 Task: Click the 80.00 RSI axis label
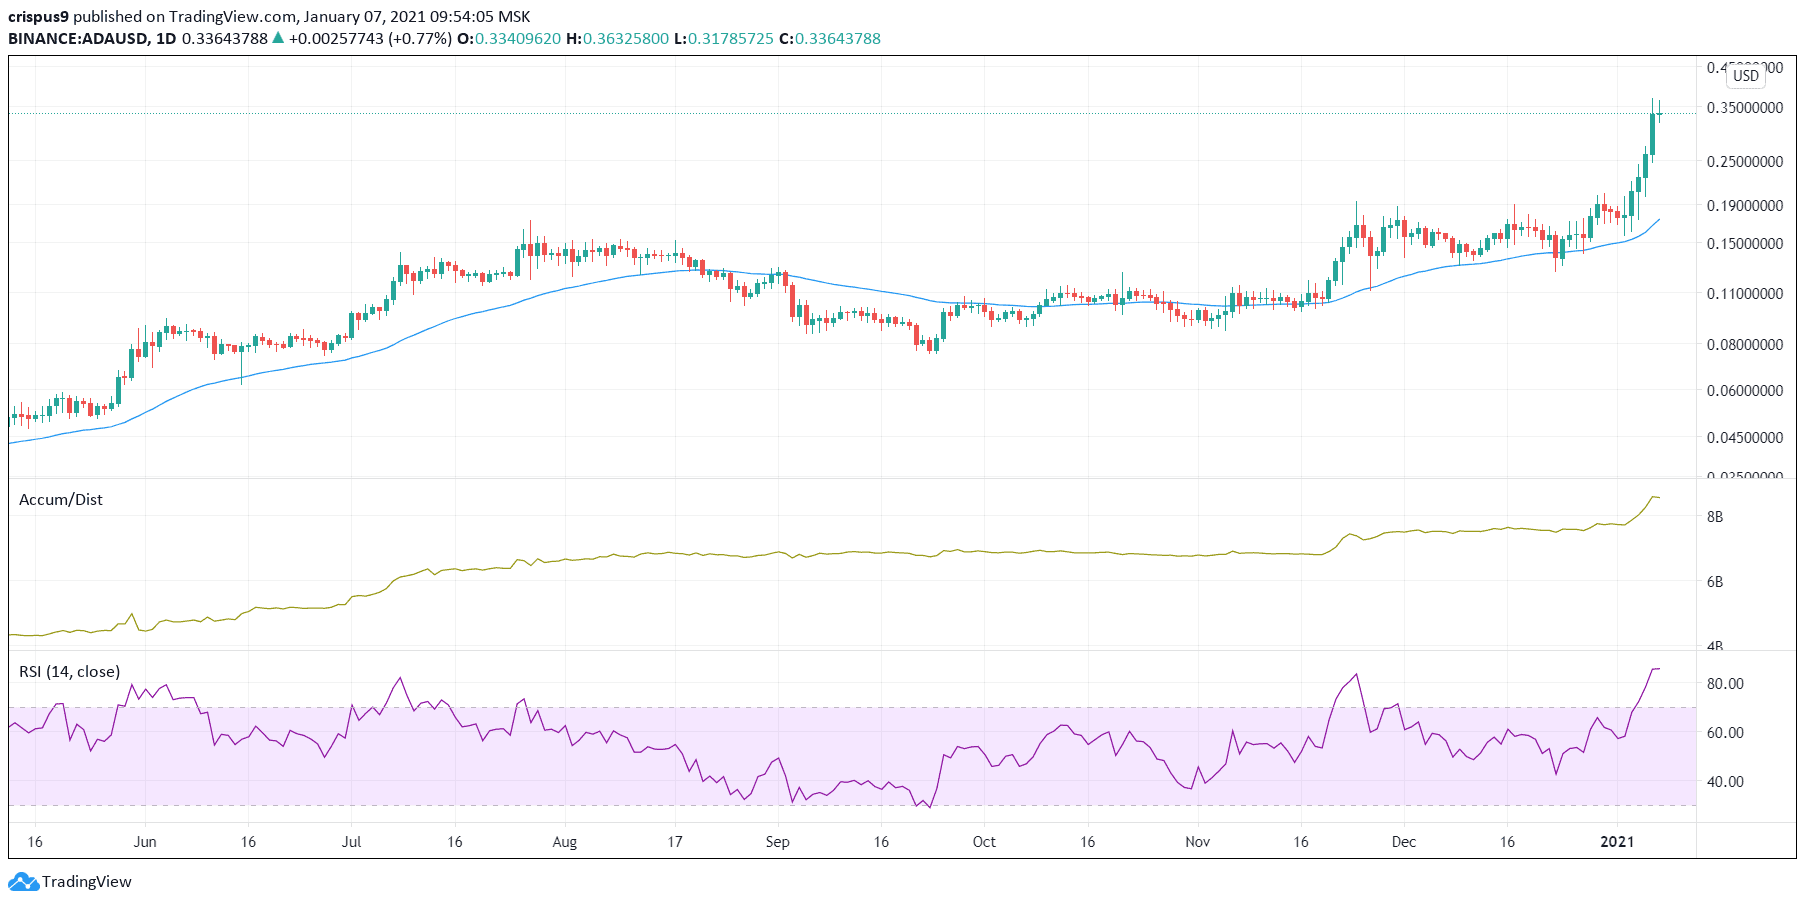coord(1725,684)
